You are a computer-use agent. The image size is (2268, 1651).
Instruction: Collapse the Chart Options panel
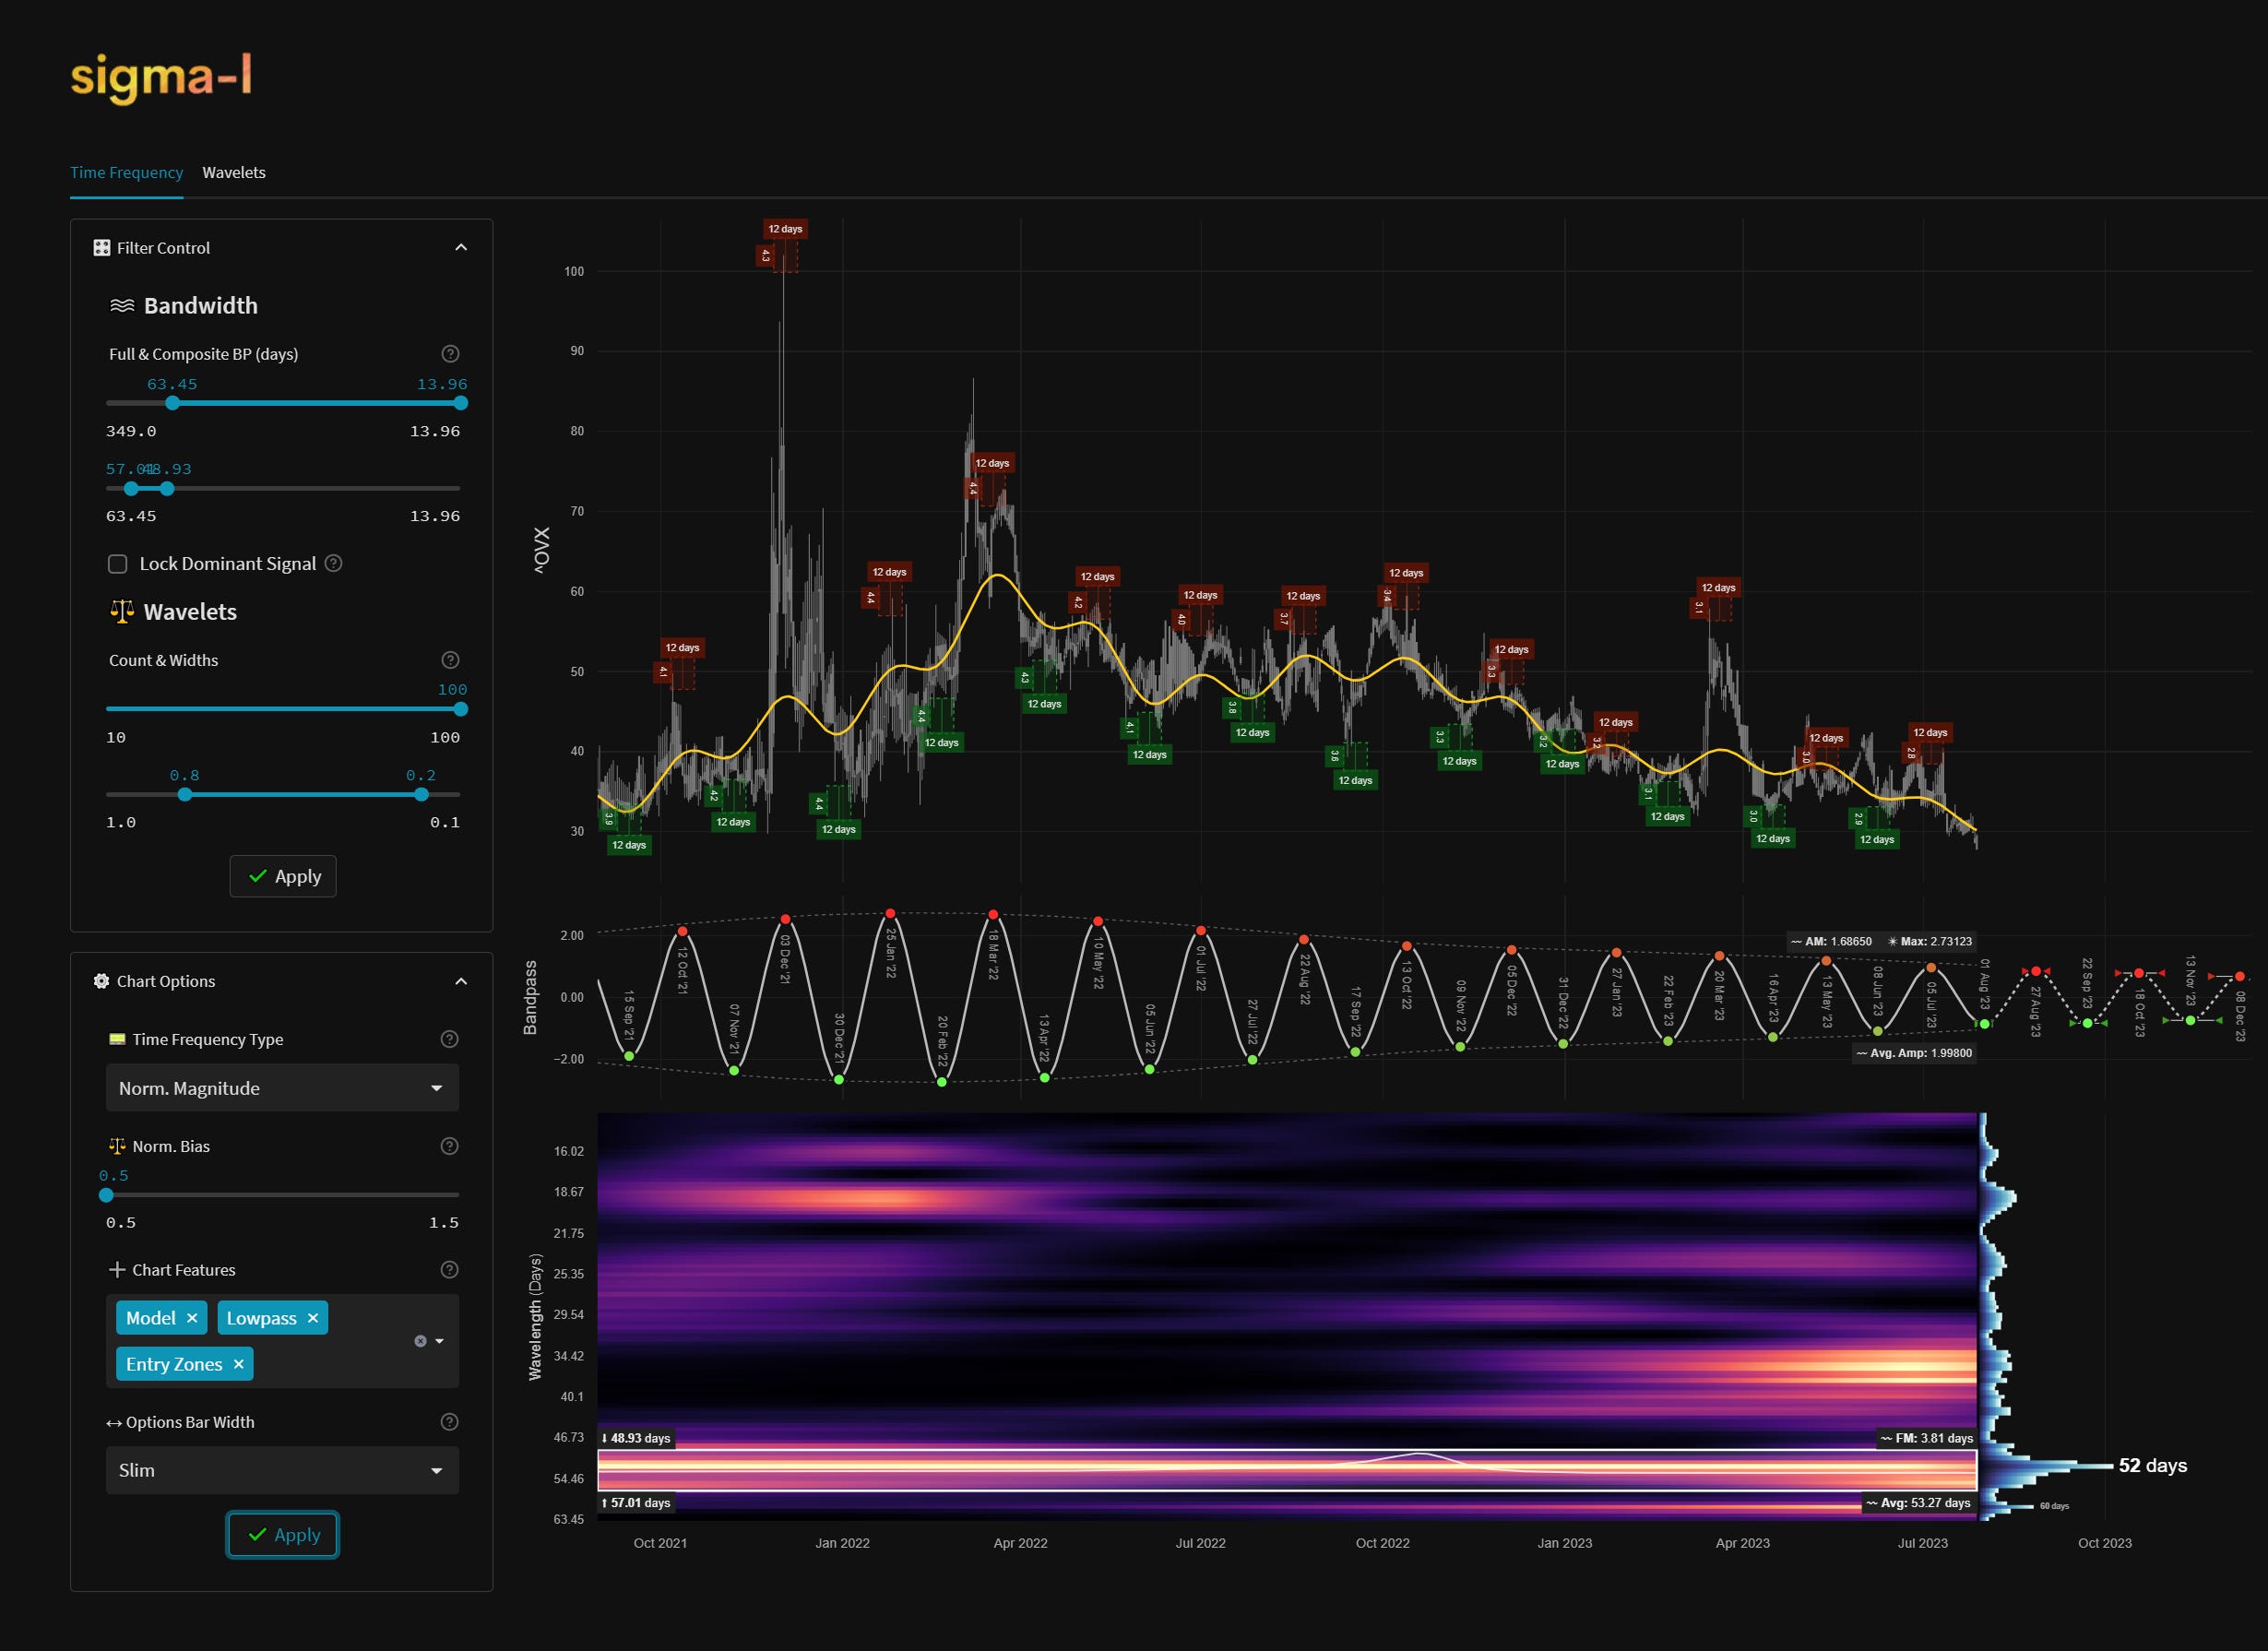pyautogui.click(x=461, y=981)
